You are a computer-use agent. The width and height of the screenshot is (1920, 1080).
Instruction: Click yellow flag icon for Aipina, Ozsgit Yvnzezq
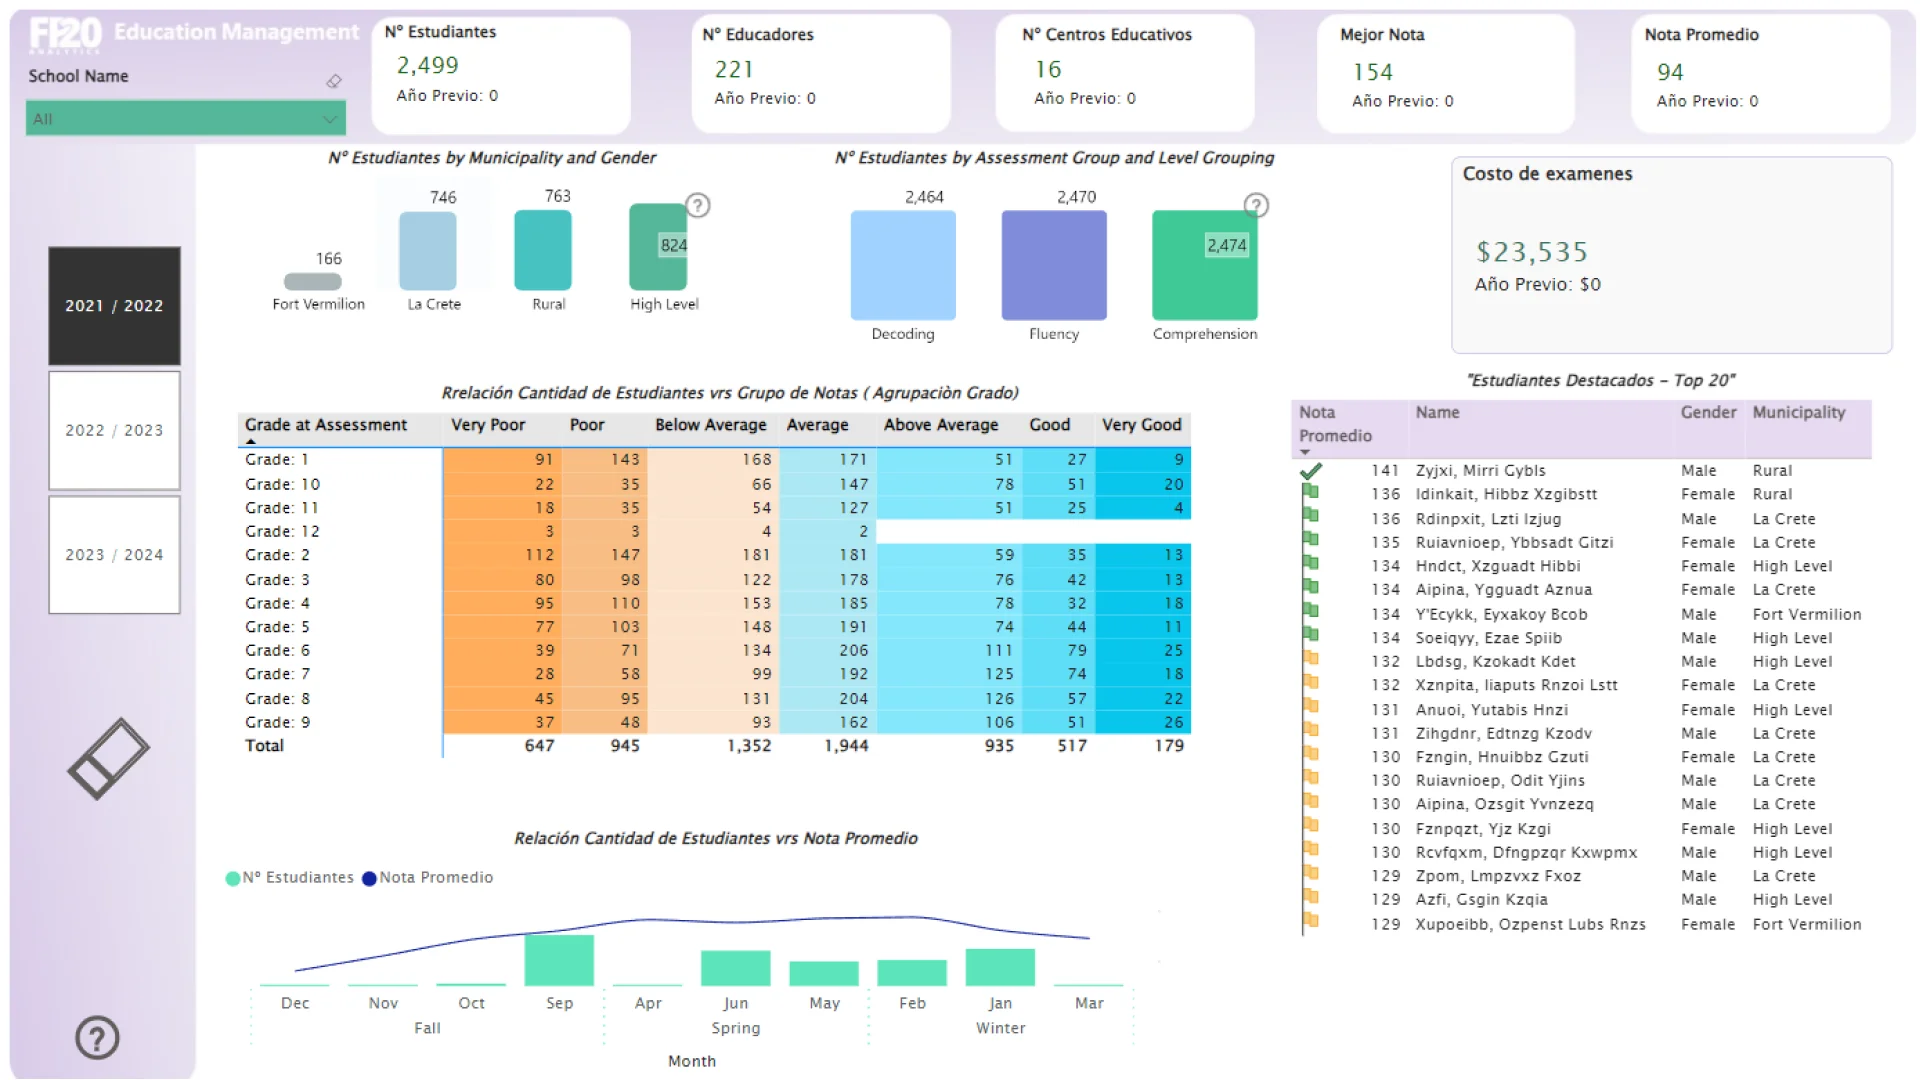[x=1311, y=802]
